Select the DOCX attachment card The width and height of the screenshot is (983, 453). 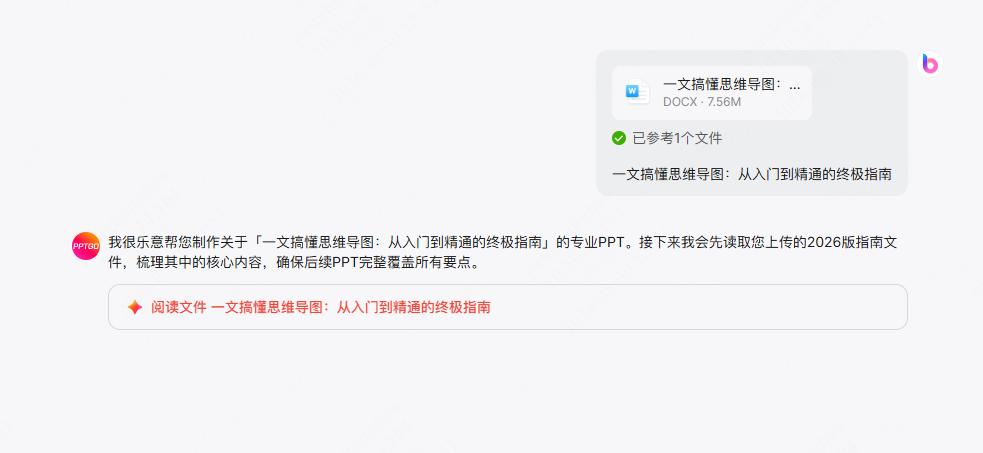(712, 93)
